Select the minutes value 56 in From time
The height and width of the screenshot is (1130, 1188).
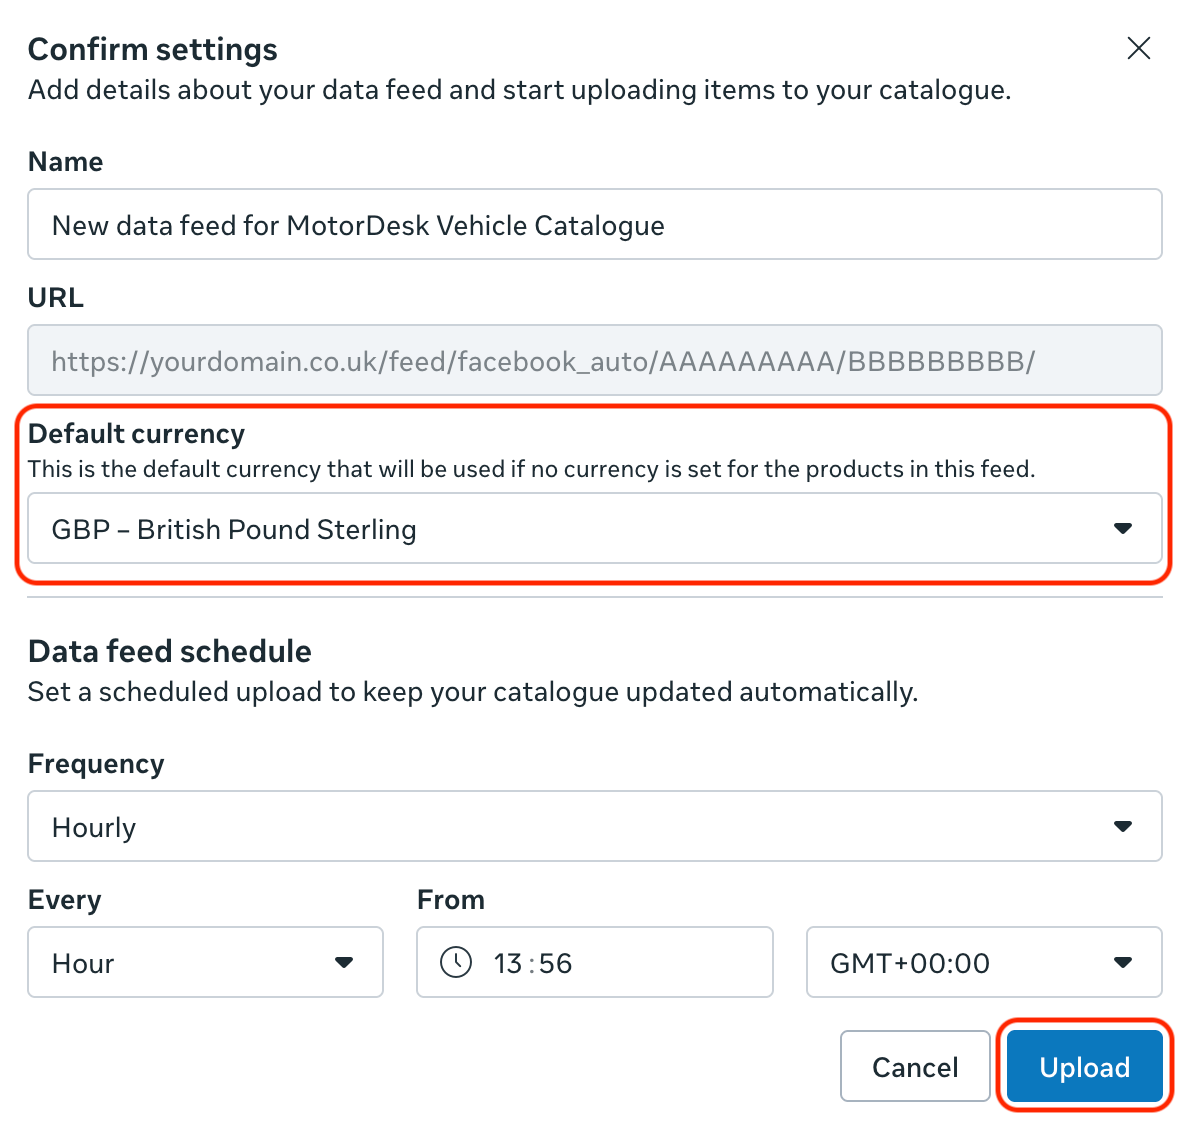[556, 964]
